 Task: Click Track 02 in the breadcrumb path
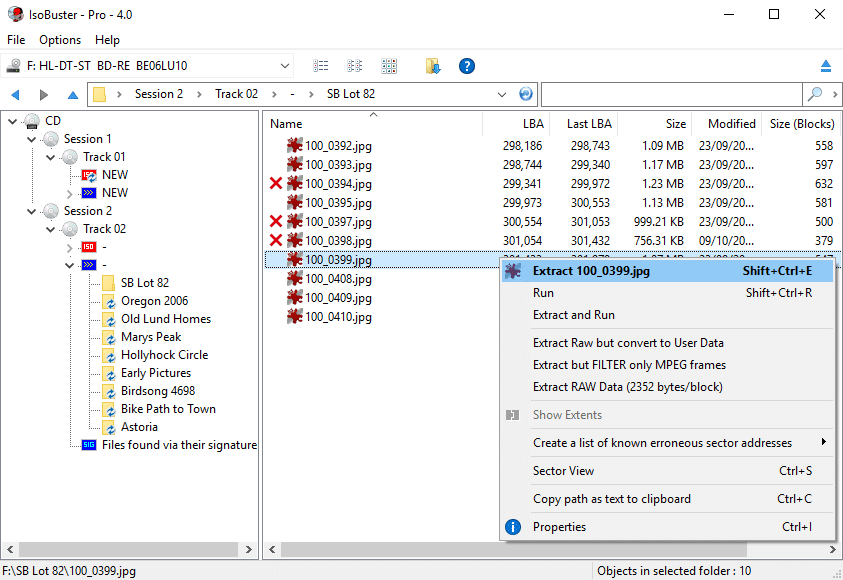point(237,94)
